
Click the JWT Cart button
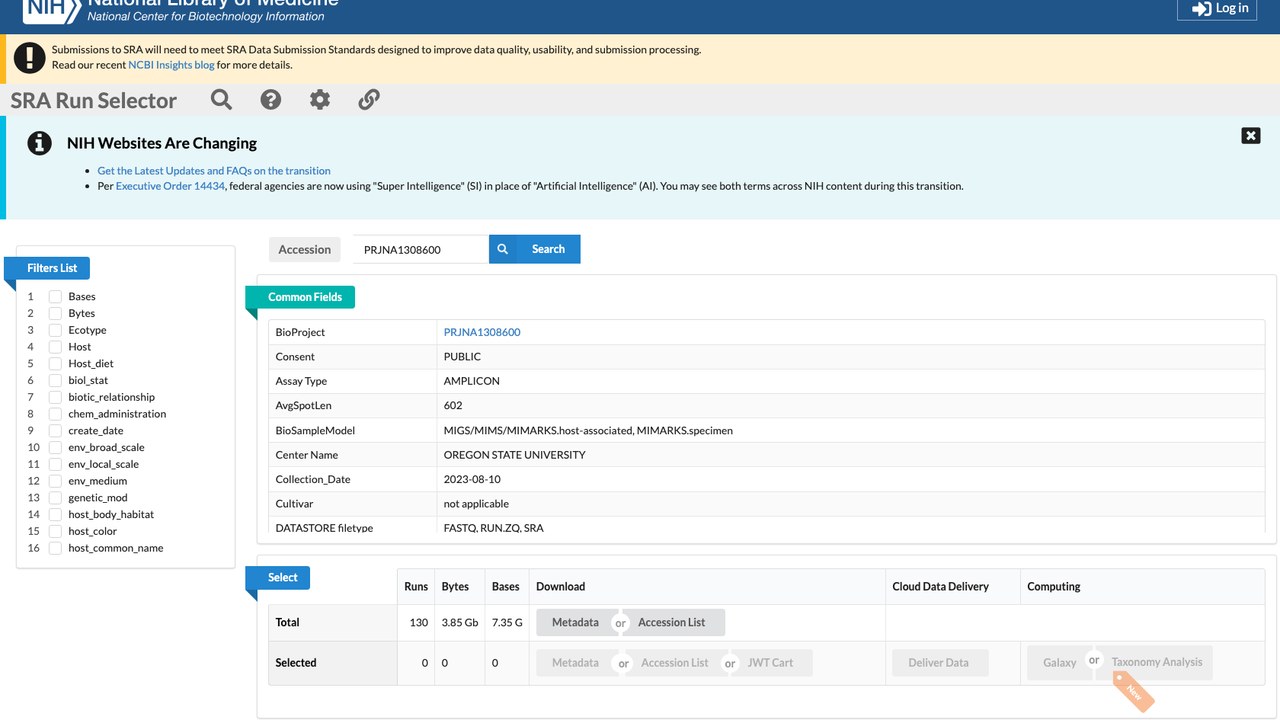coord(771,662)
